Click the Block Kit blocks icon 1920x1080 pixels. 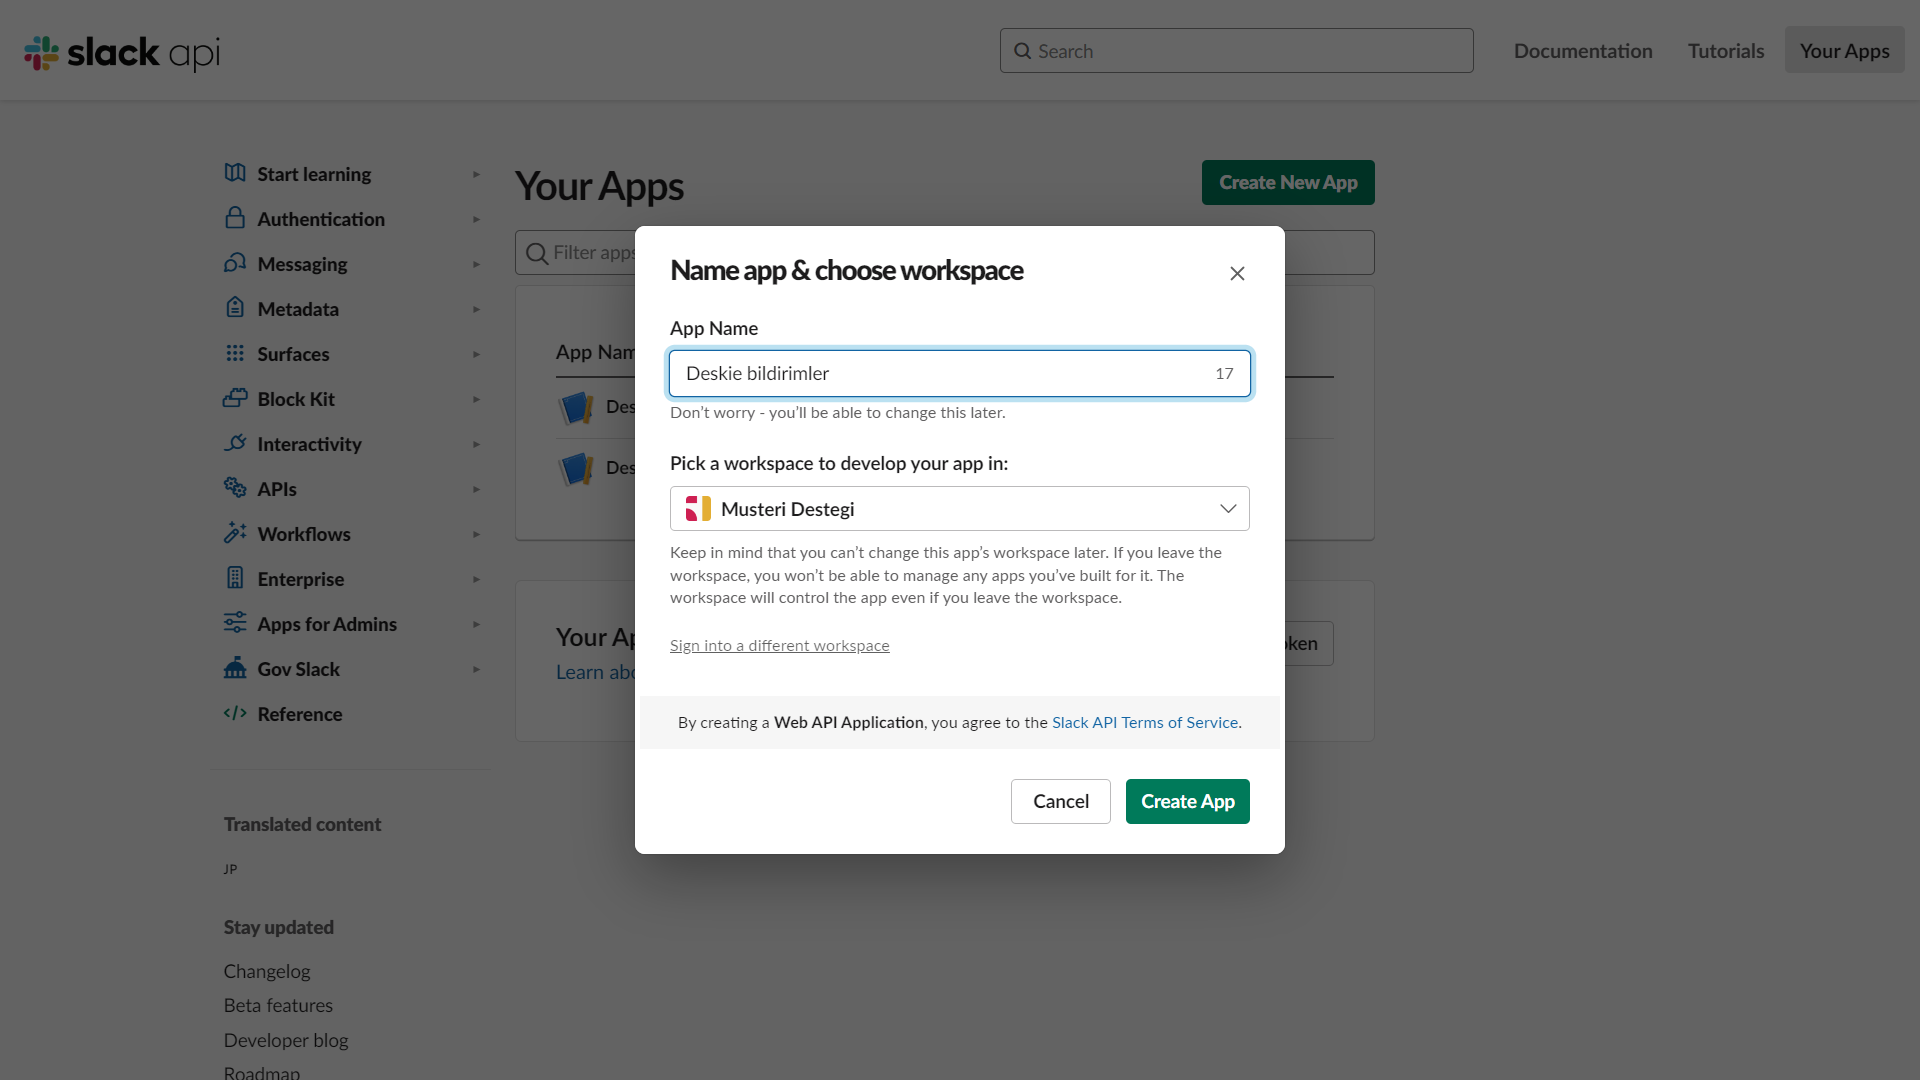235,398
